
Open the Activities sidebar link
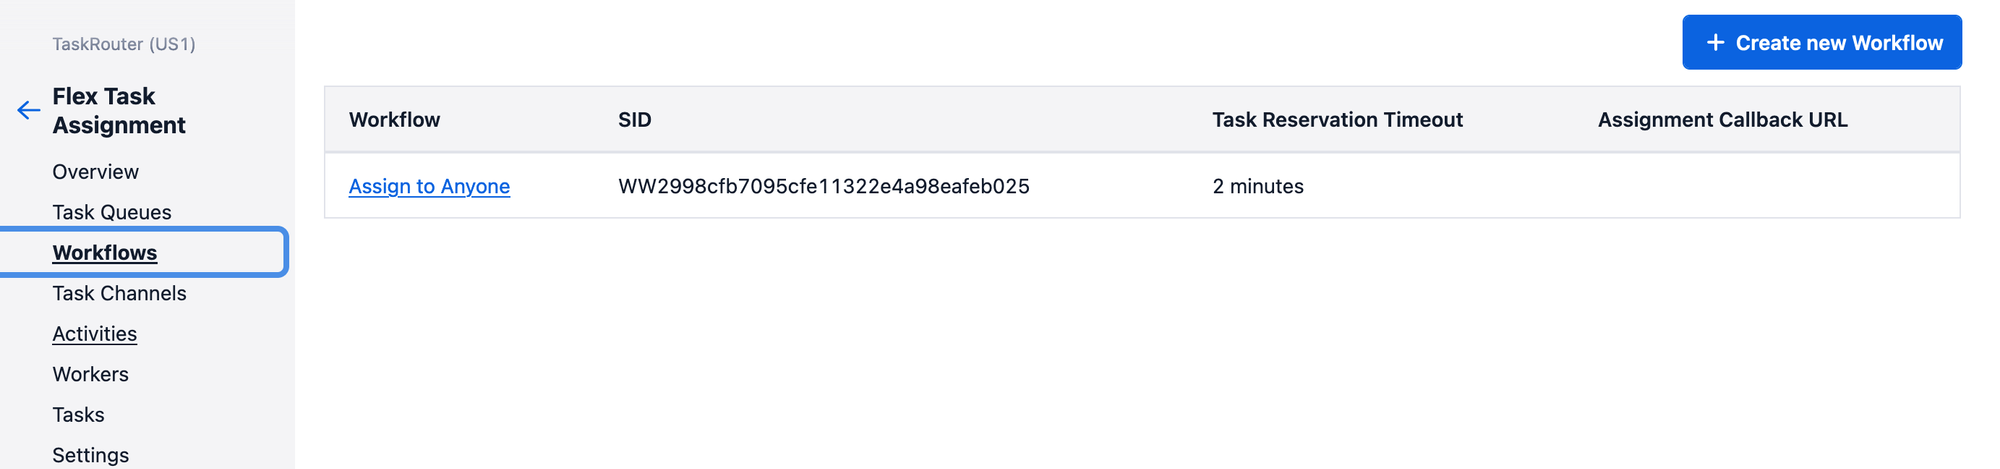click(94, 334)
